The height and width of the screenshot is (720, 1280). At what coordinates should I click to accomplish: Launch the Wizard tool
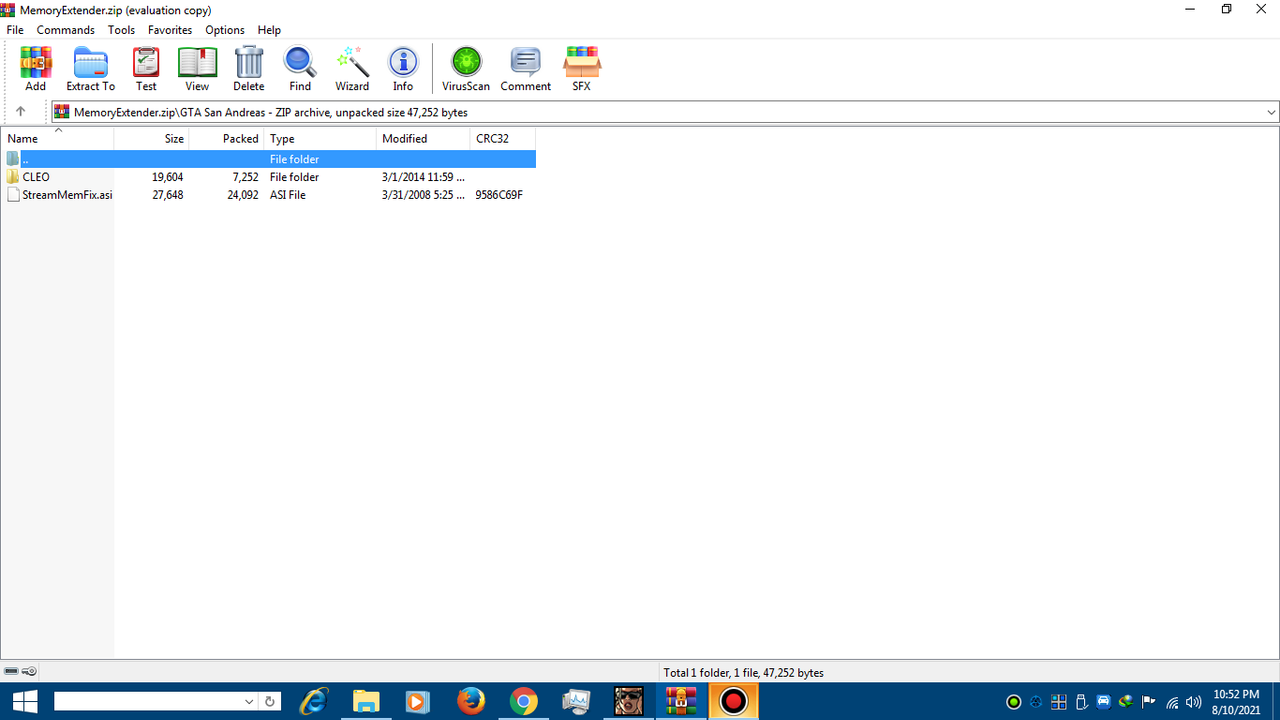pyautogui.click(x=352, y=68)
